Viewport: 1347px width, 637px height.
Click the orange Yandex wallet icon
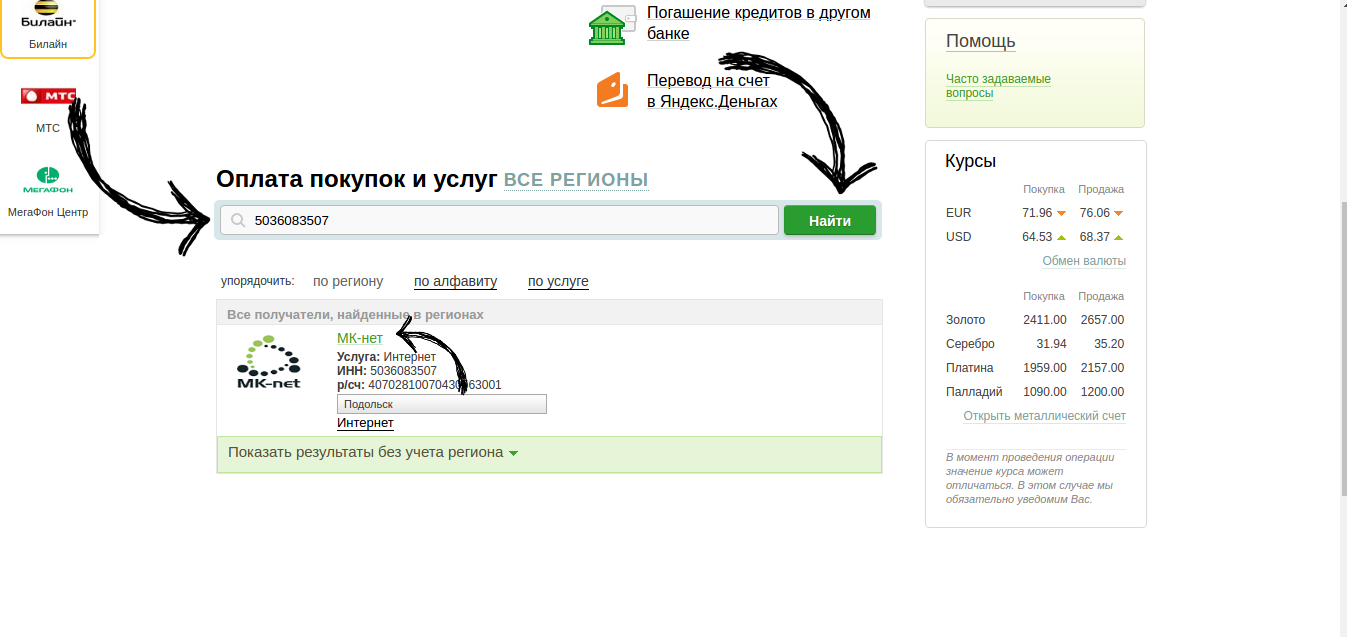(612, 90)
